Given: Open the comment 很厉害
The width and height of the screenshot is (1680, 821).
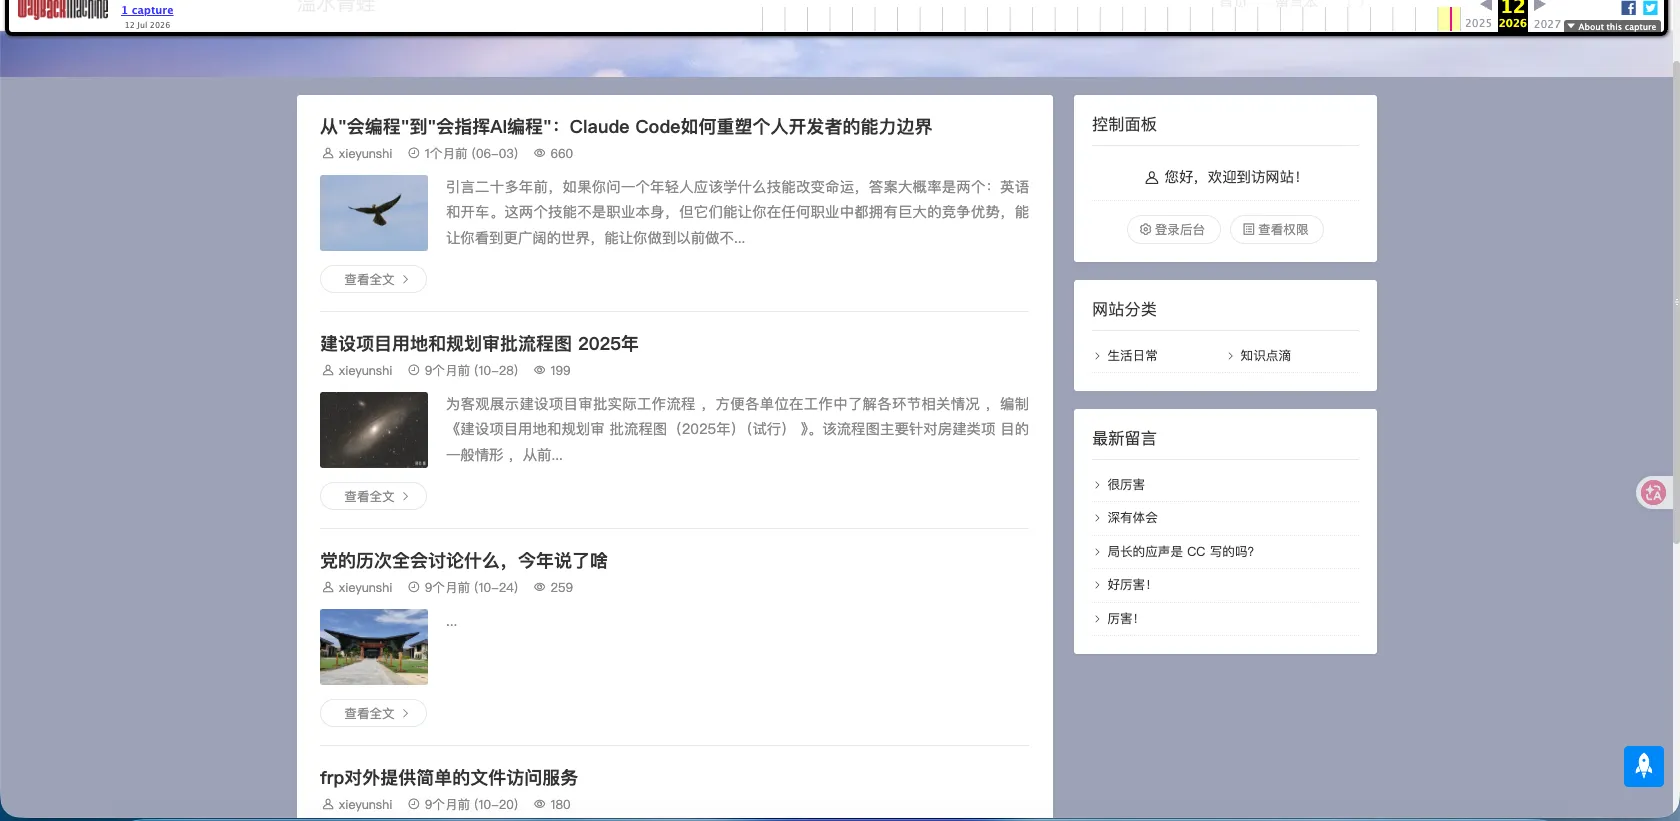Looking at the screenshot, I should 1126,485.
